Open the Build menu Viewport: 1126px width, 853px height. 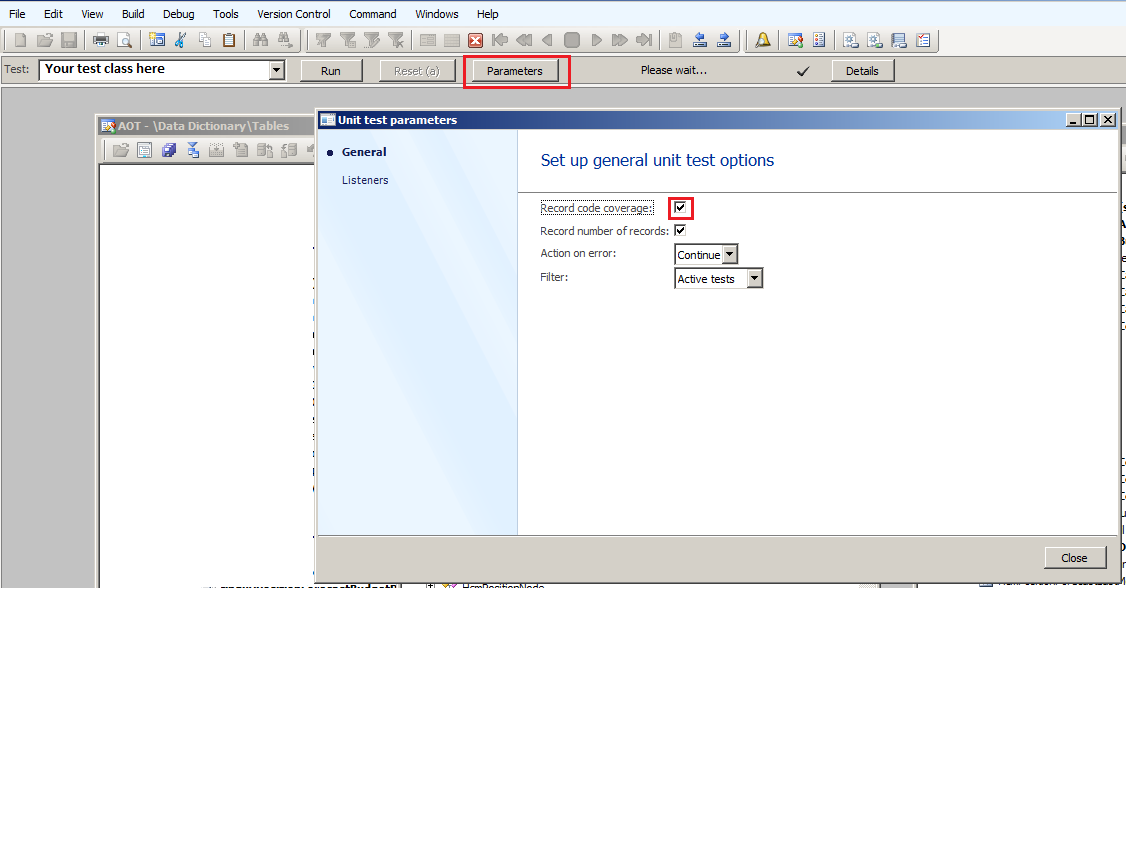pyautogui.click(x=133, y=14)
